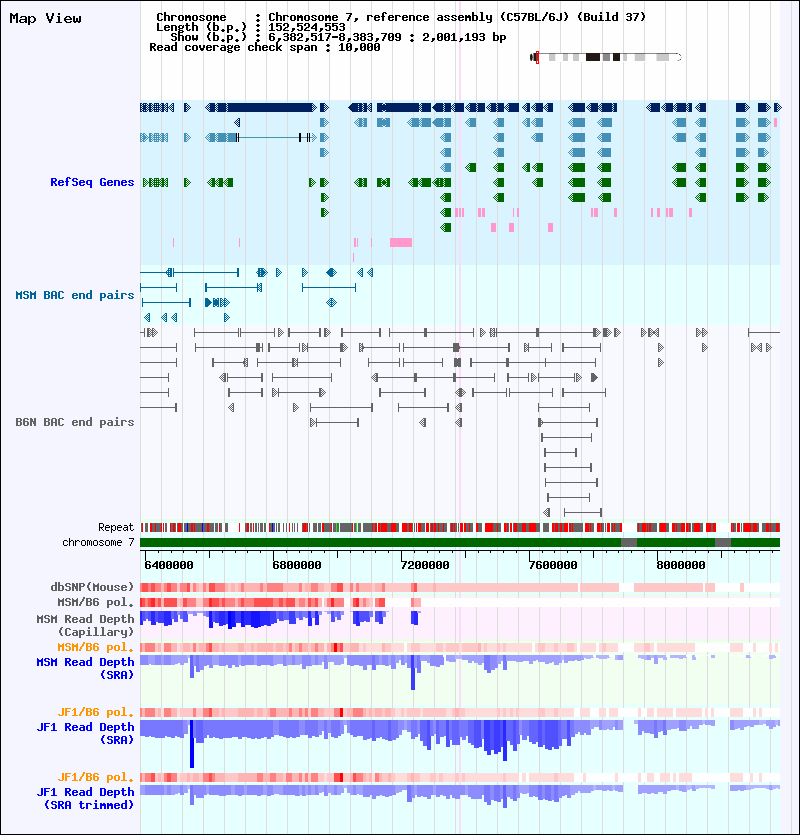The height and width of the screenshot is (835, 800).
Task: Click the Repeat track colored bar
Action: pyautogui.click(x=460, y=527)
